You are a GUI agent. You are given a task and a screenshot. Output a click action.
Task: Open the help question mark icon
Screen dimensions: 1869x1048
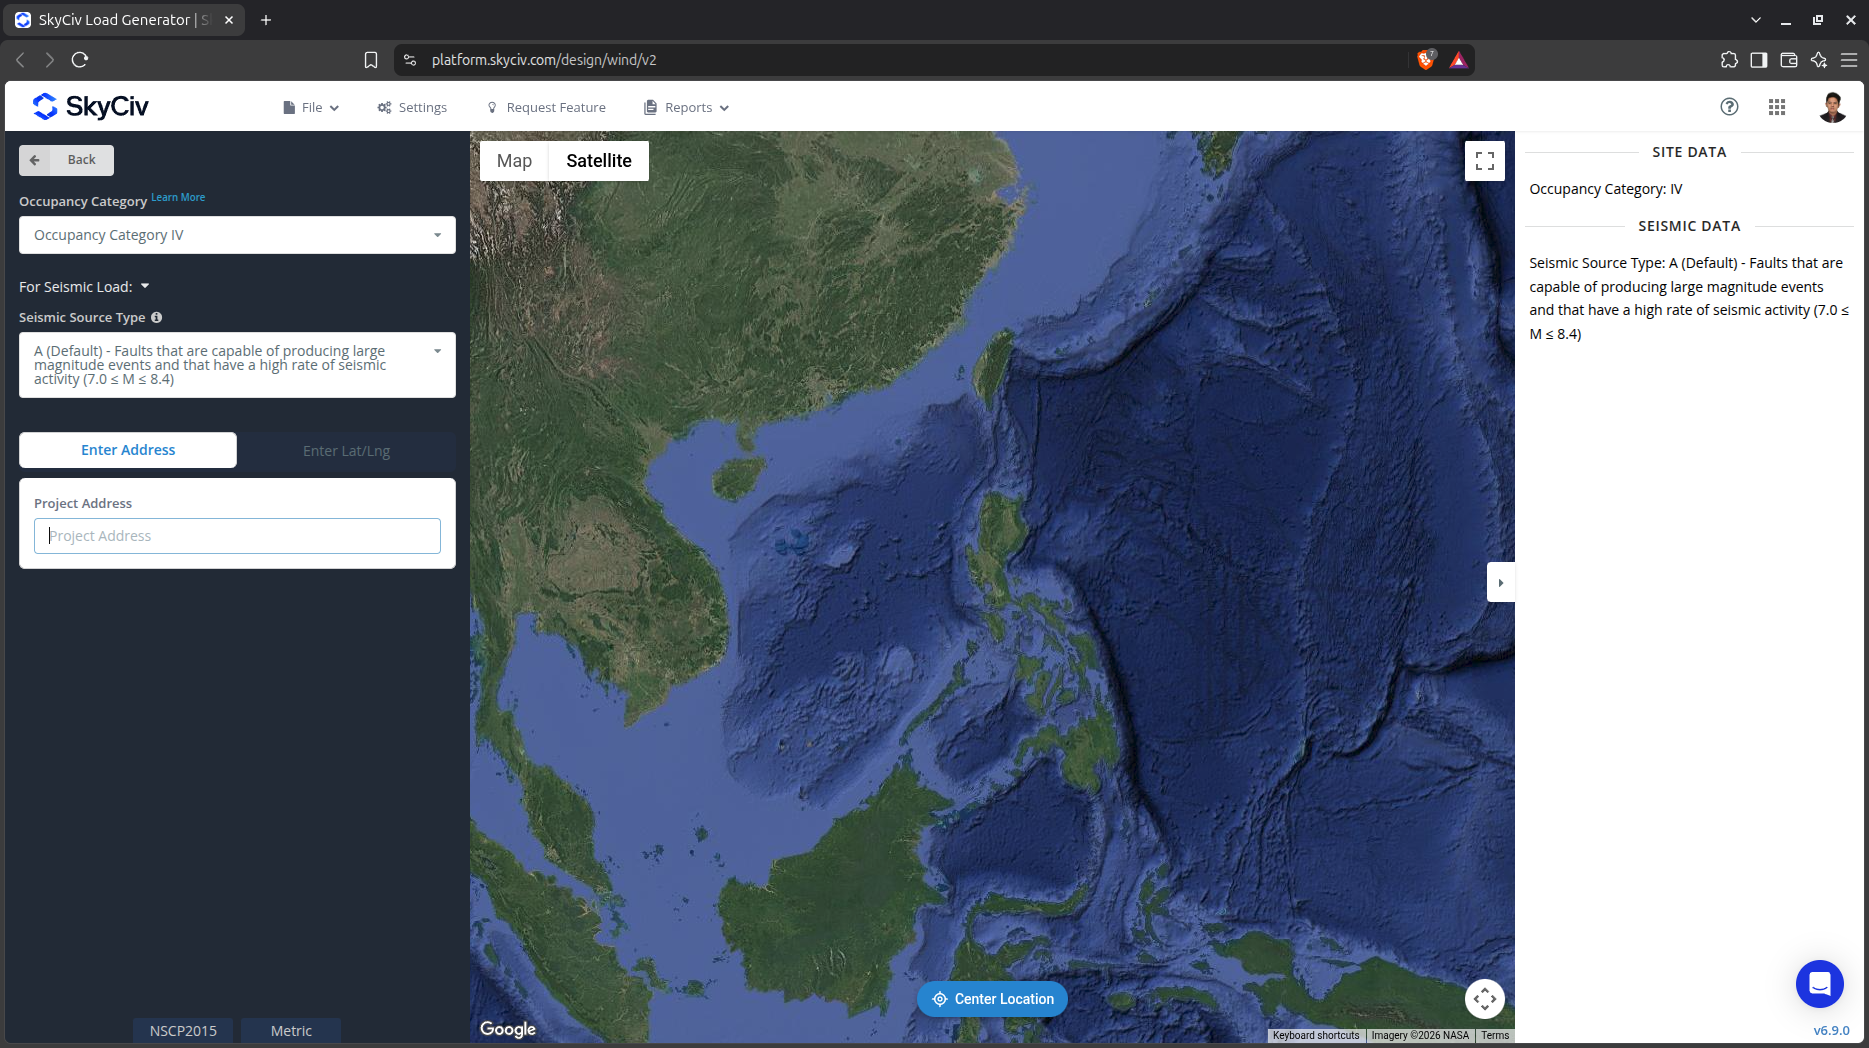(1729, 107)
